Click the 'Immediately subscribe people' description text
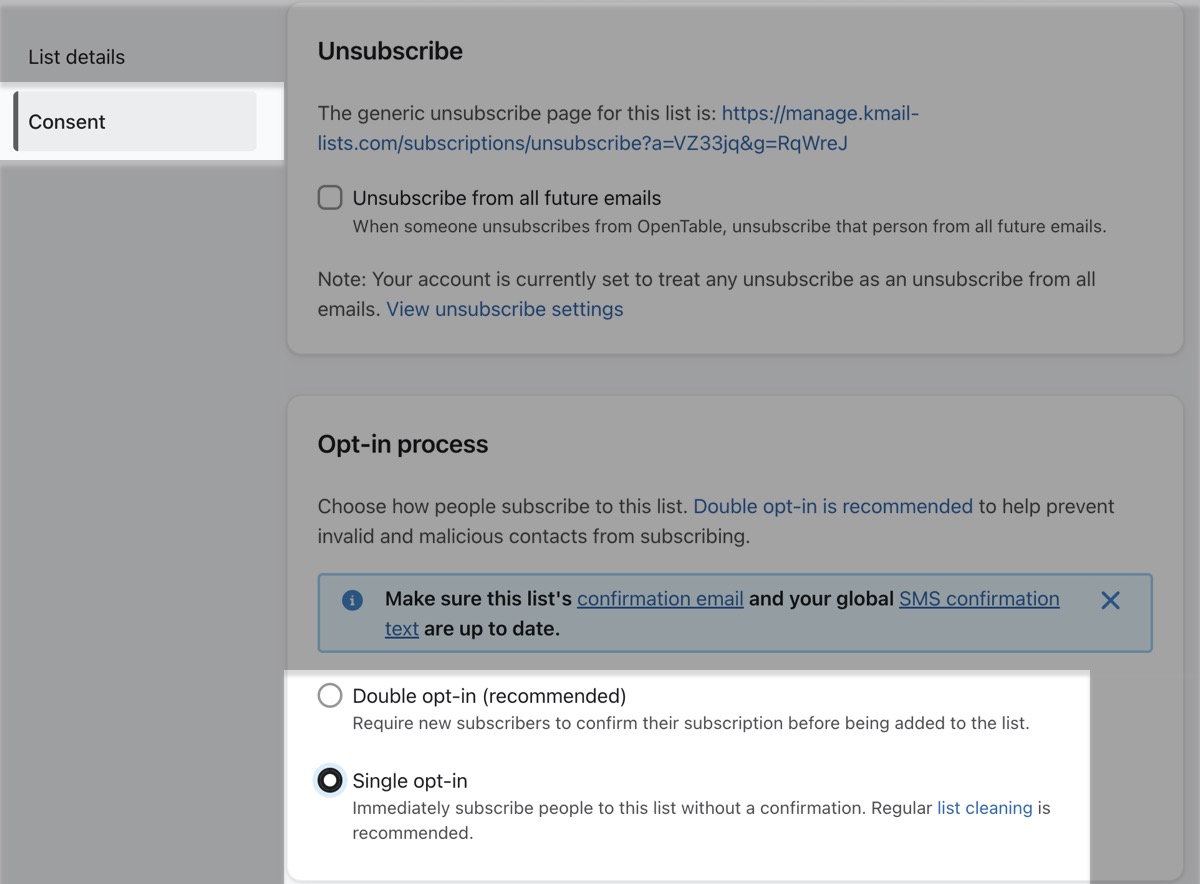This screenshot has width=1200, height=884. (640, 808)
